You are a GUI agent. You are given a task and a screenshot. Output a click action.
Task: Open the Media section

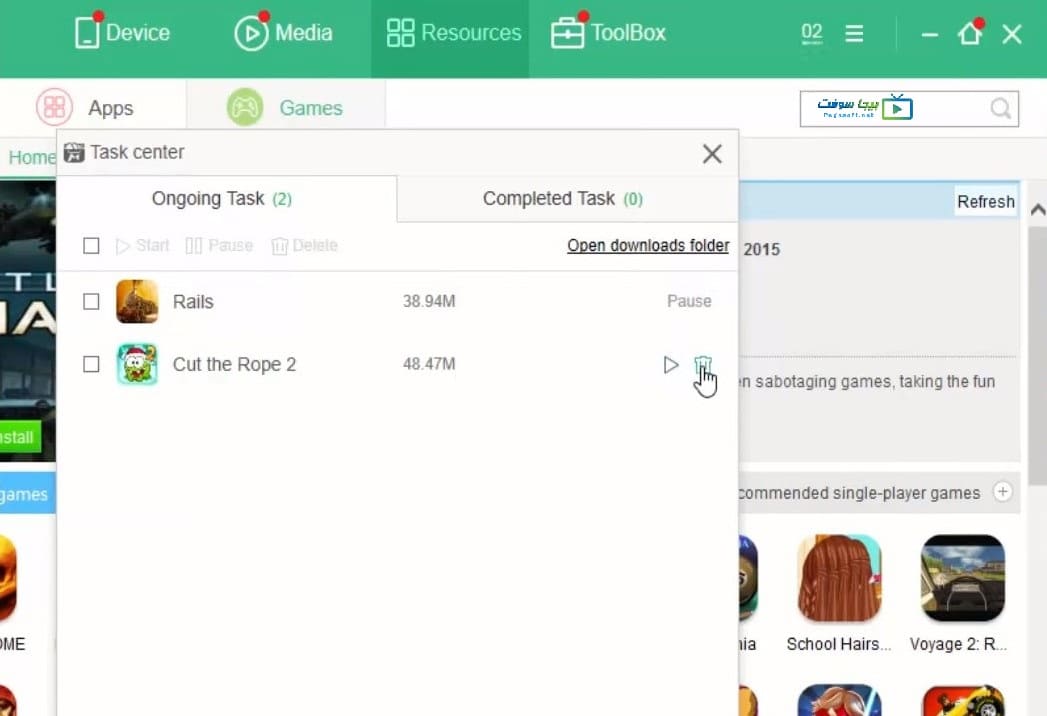[283, 32]
